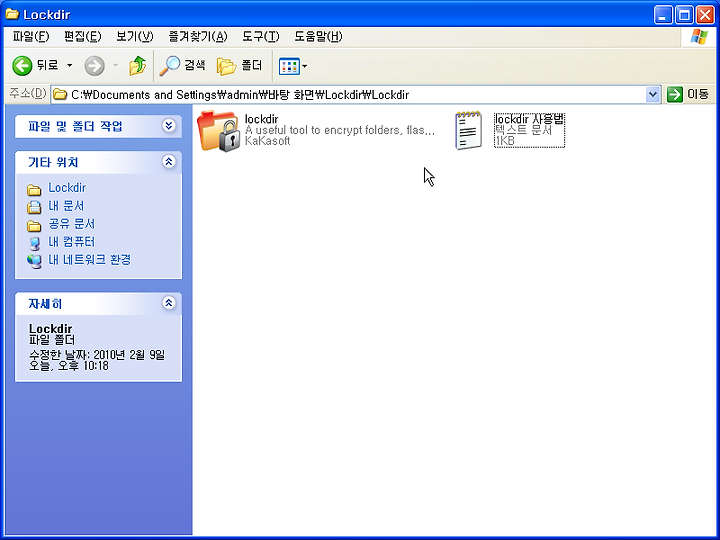The image size is (720, 540).
Task: Click the 주소(D) address label
Action: point(28,94)
